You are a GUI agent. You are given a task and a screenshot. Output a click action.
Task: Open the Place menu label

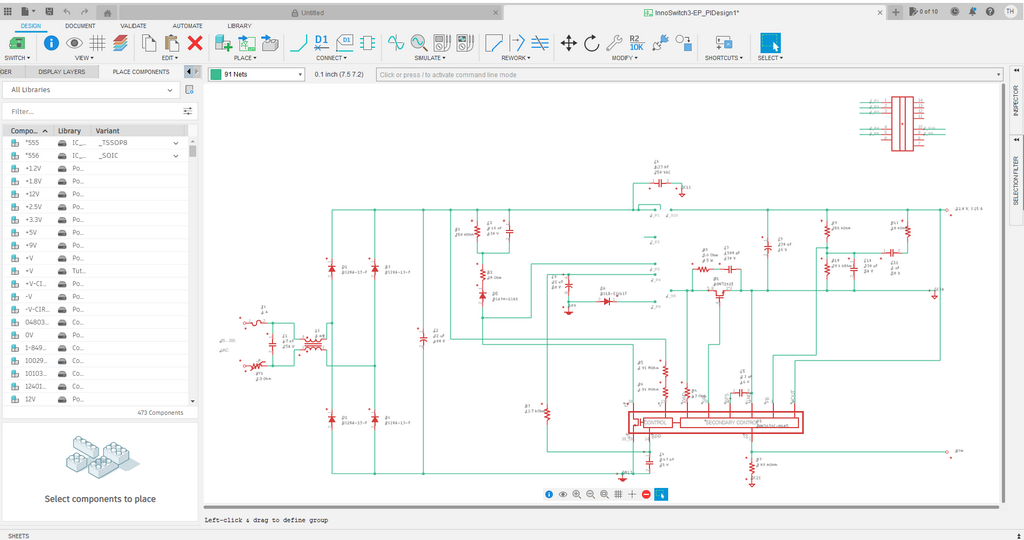[x=245, y=58]
